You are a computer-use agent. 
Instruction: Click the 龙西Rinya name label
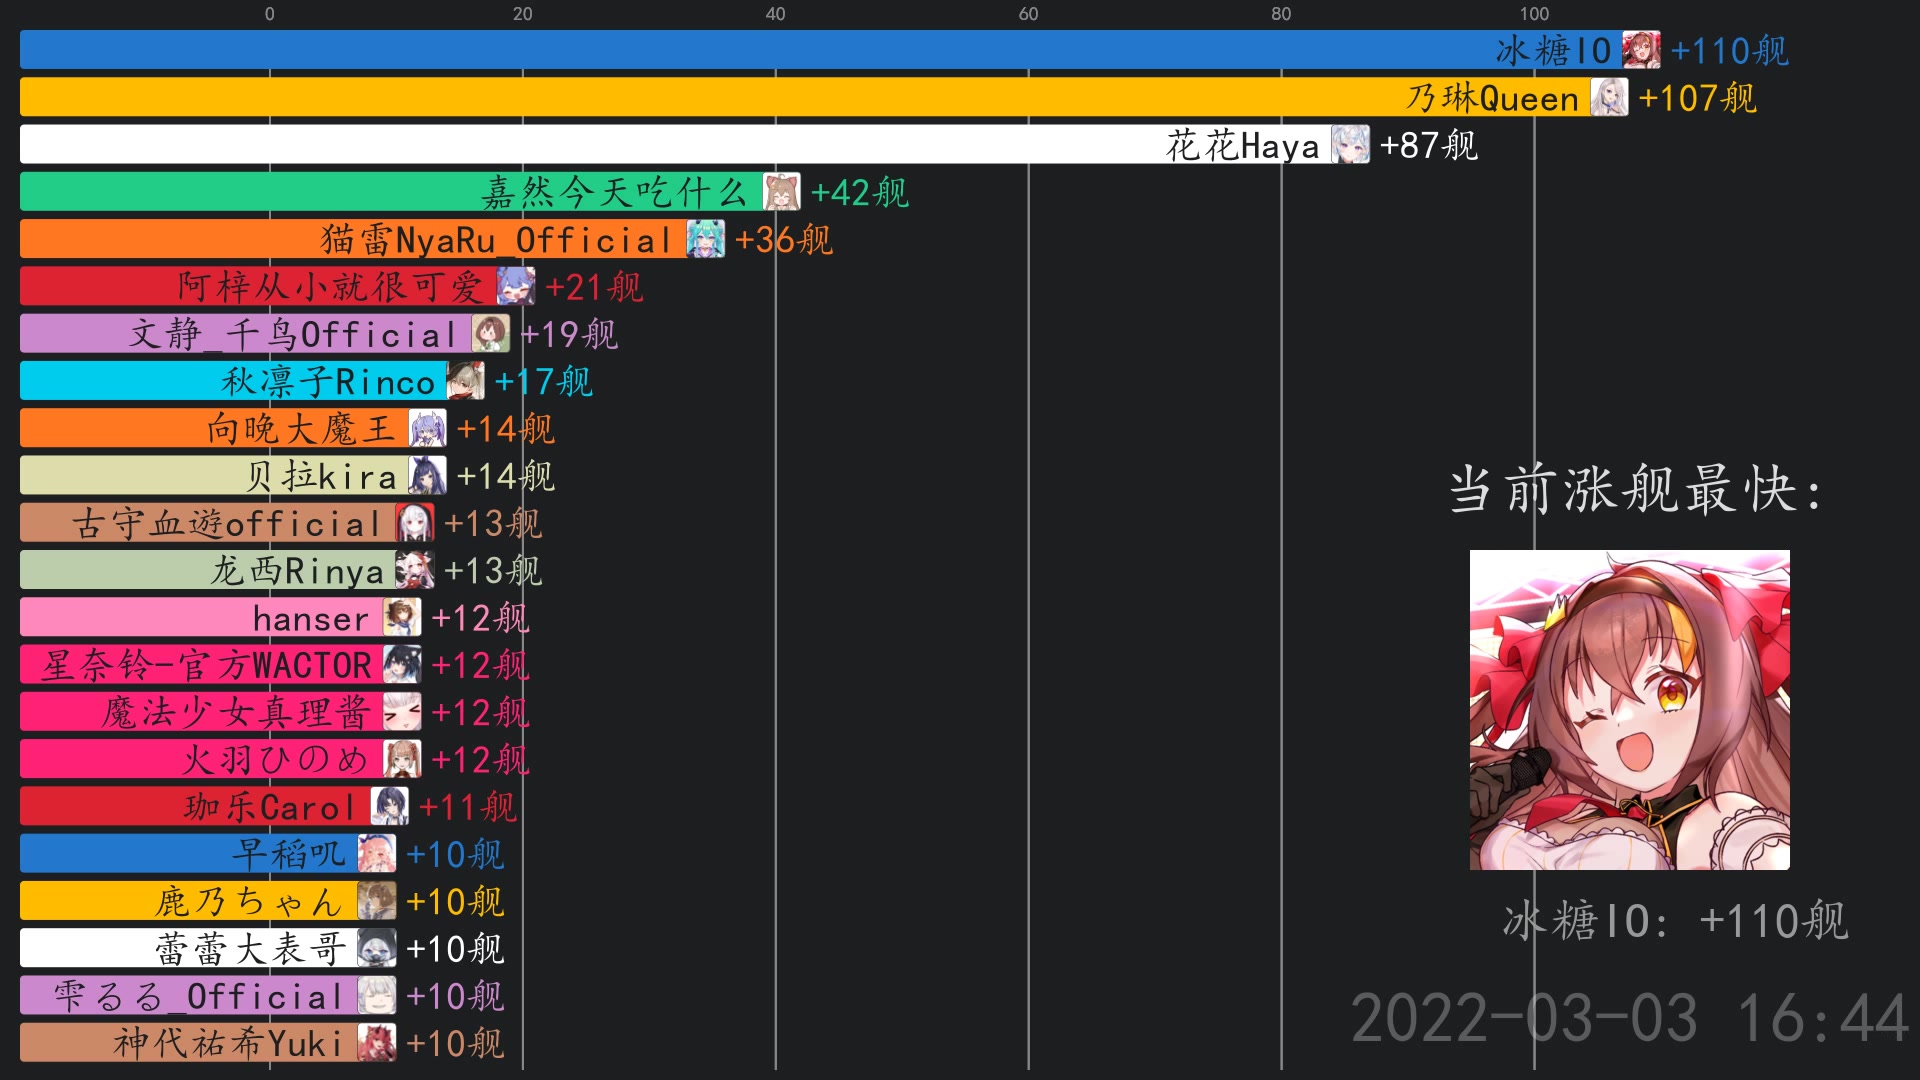297,571
